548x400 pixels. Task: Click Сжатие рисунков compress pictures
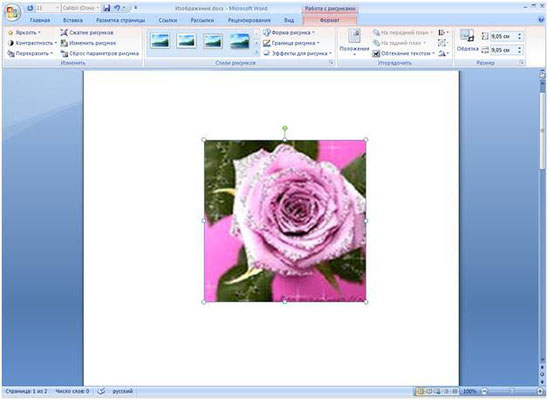(87, 32)
